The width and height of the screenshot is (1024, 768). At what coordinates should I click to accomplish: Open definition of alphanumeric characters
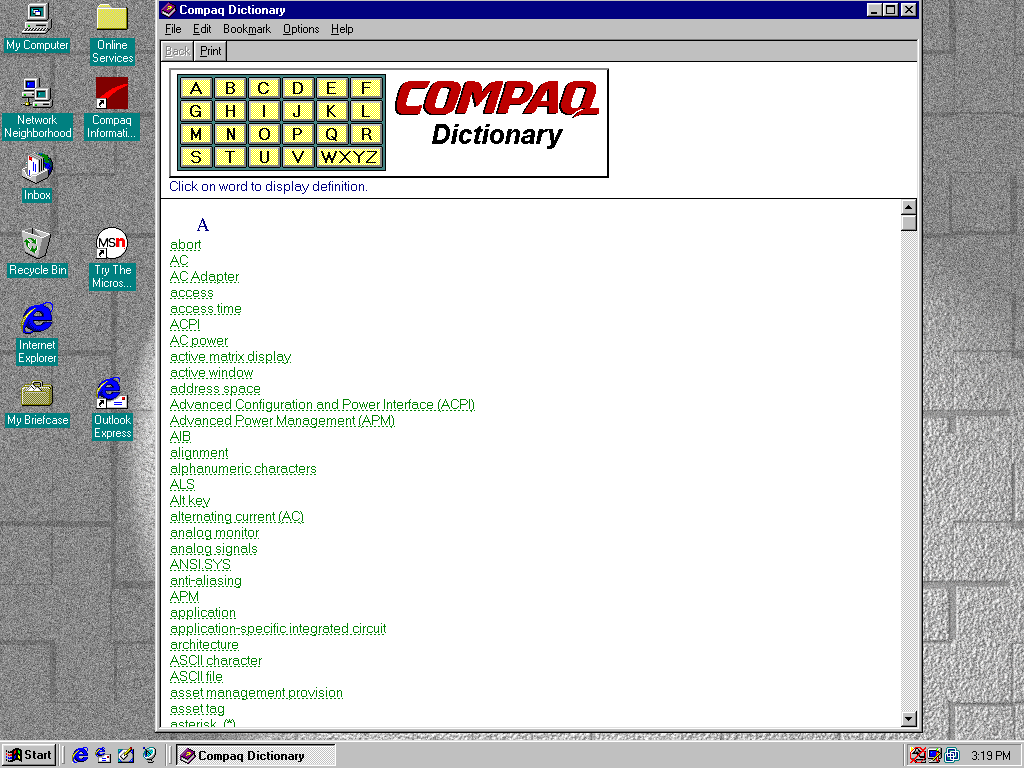tap(243, 469)
